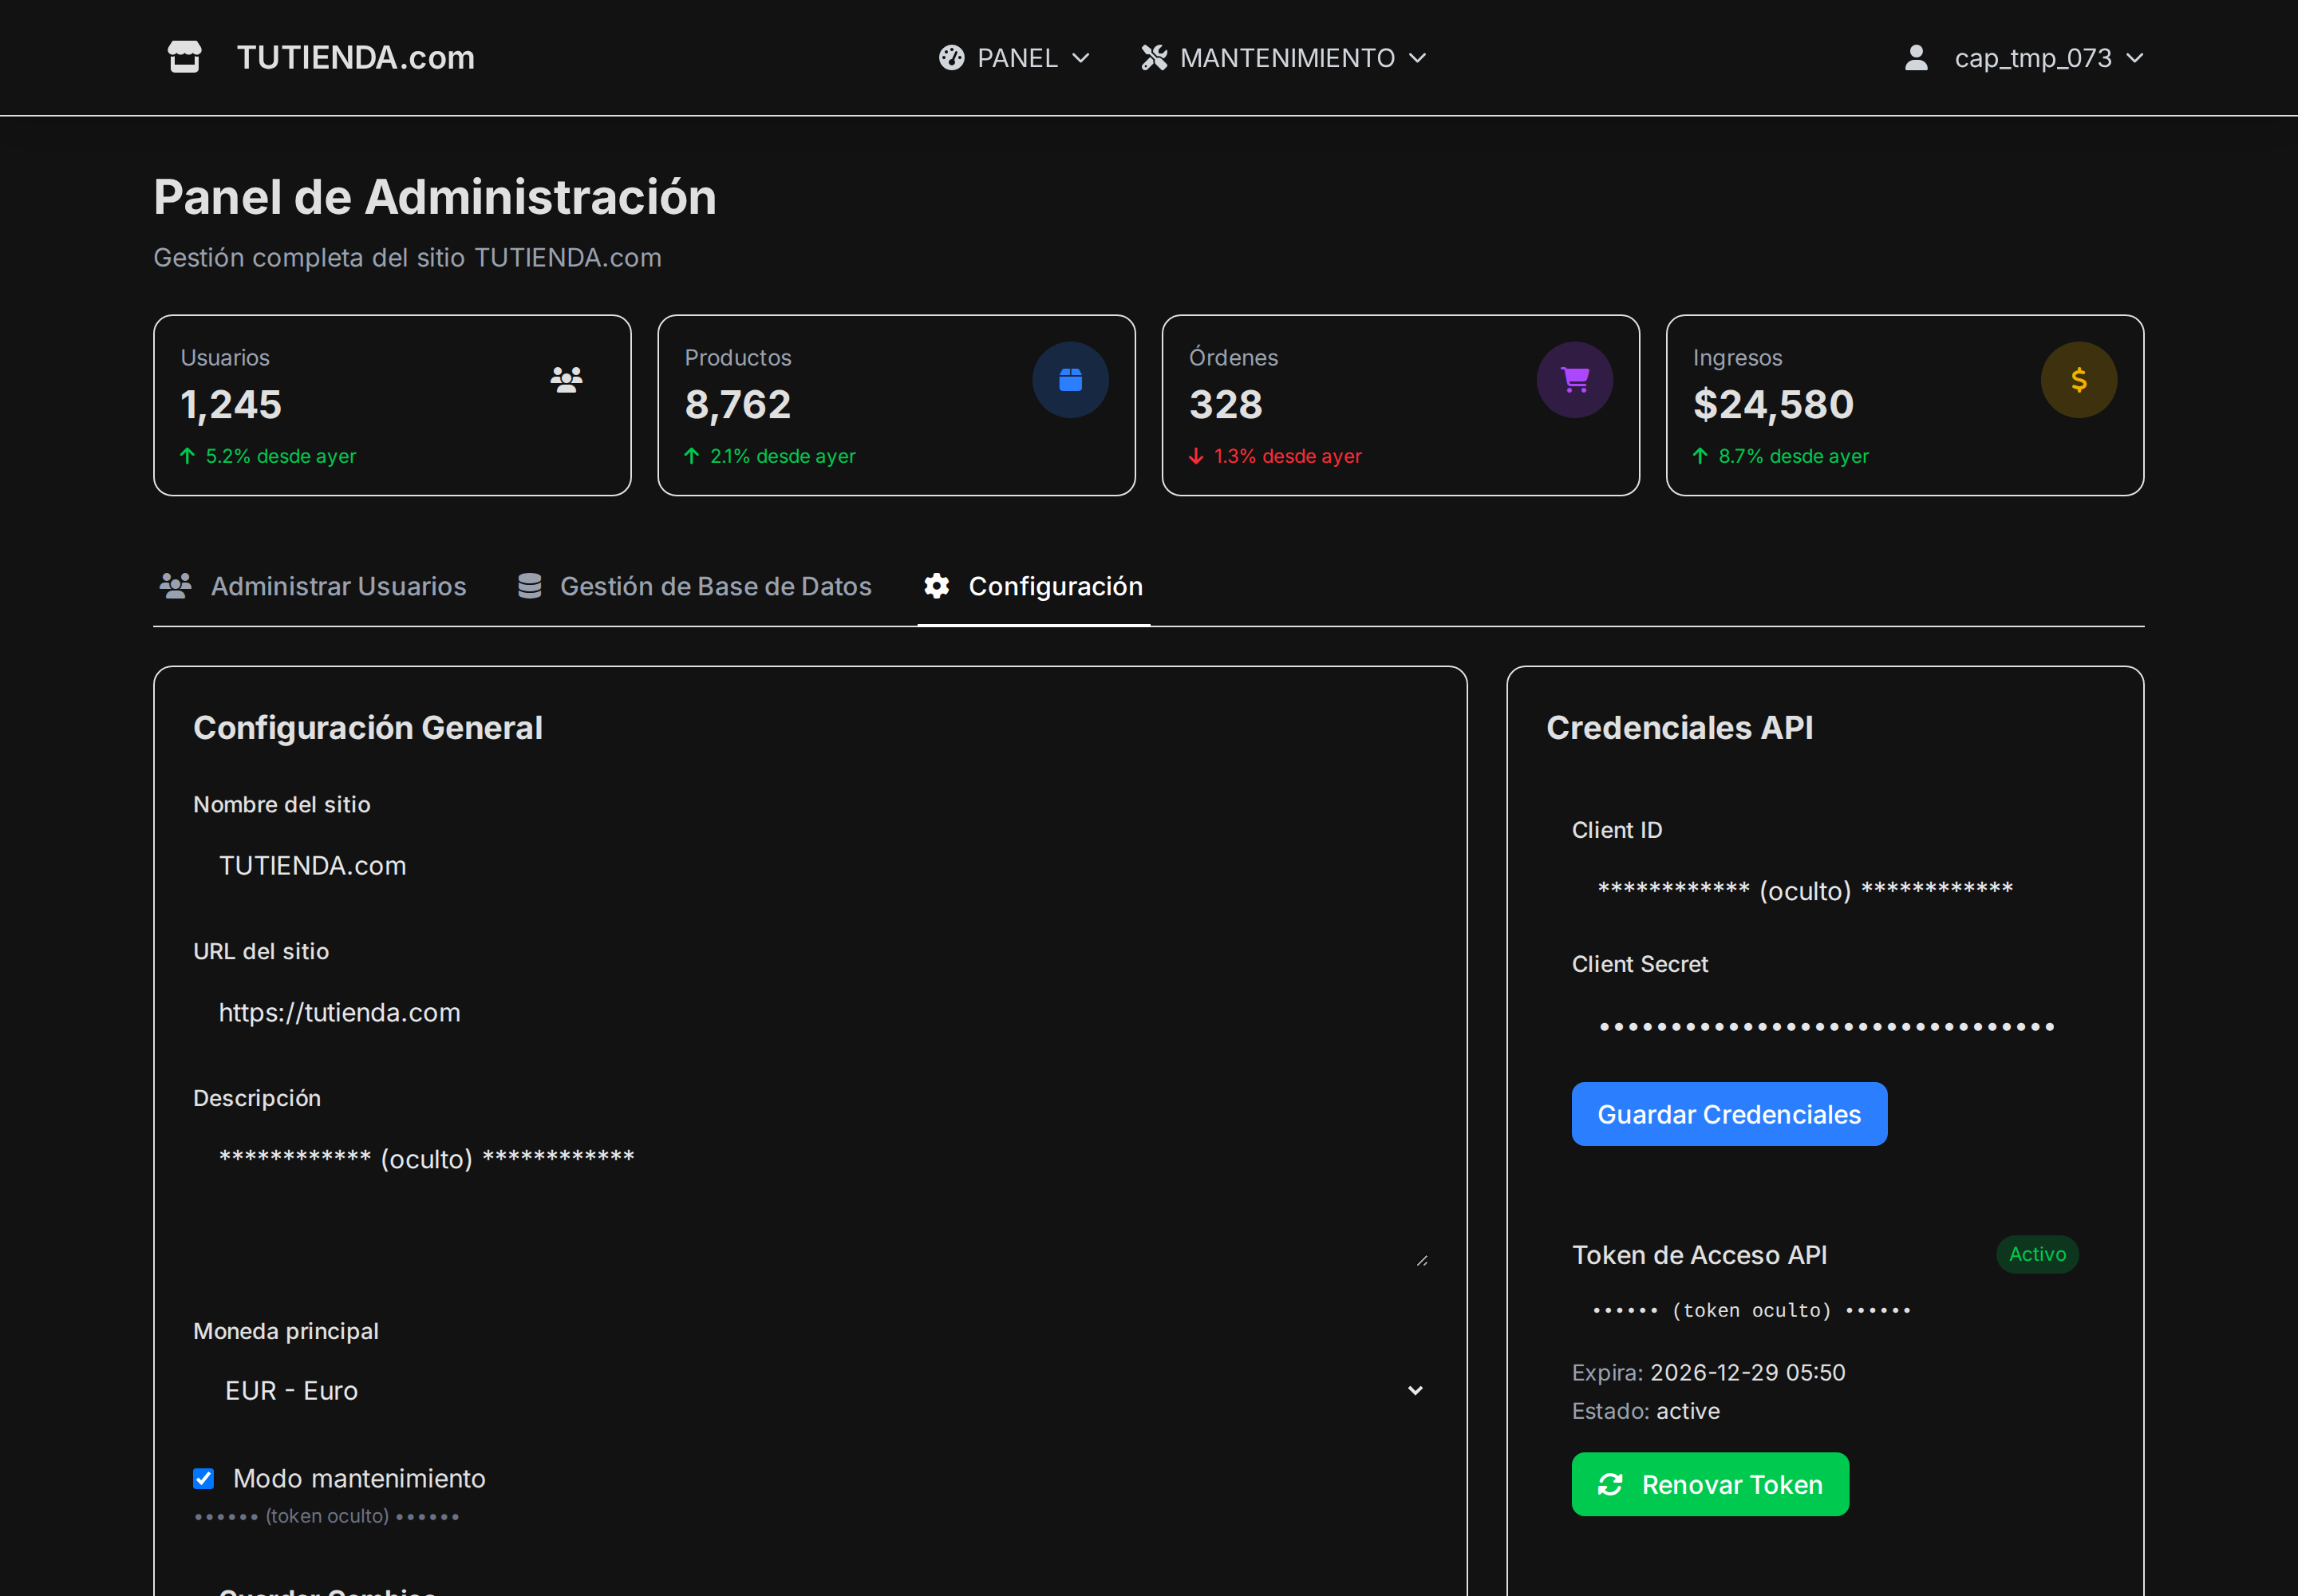This screenshot has width=2298, height=1596.
Task: Click the red down arrow under Órdenes
Action: pos(1195,456)
